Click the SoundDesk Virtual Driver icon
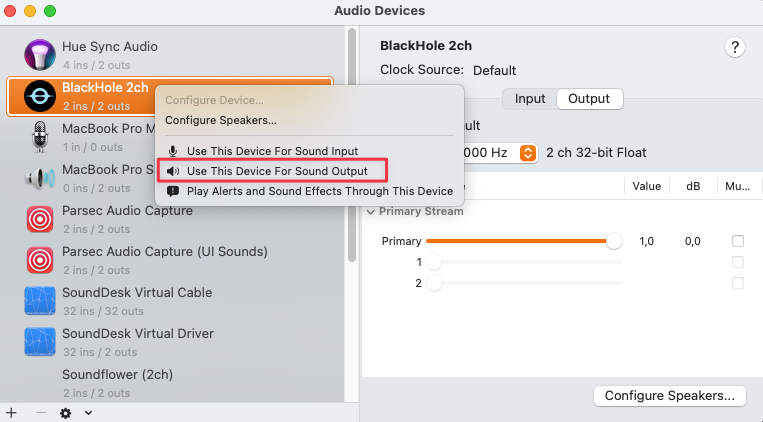The image size is (763, 422). click(x=40, y=342)
